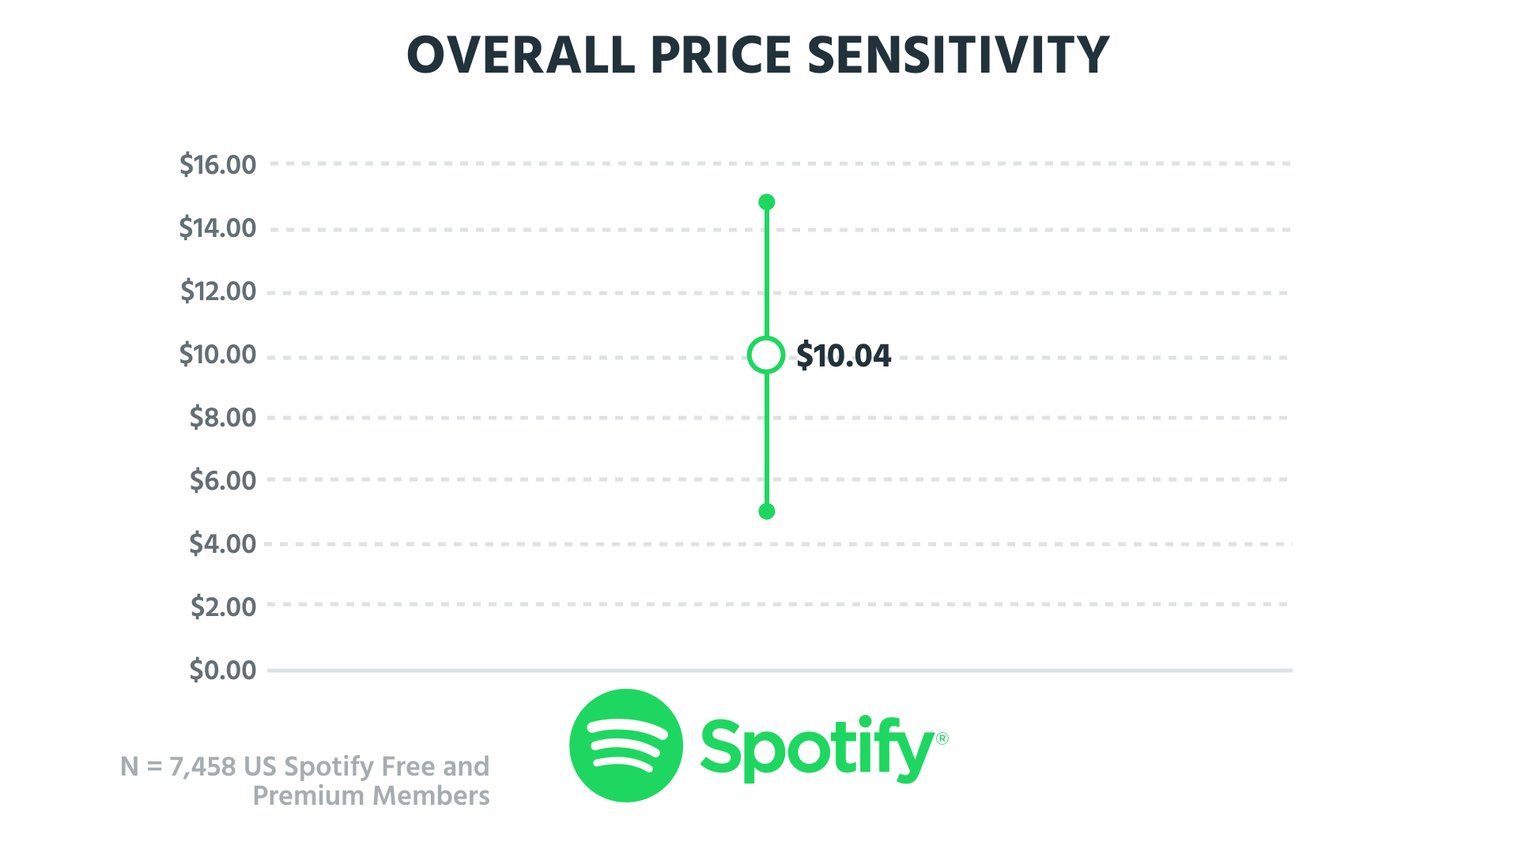This screenshot has width=1518, height=853.
Task: Select the $10.00 axis label
Action: pos(218,354)
